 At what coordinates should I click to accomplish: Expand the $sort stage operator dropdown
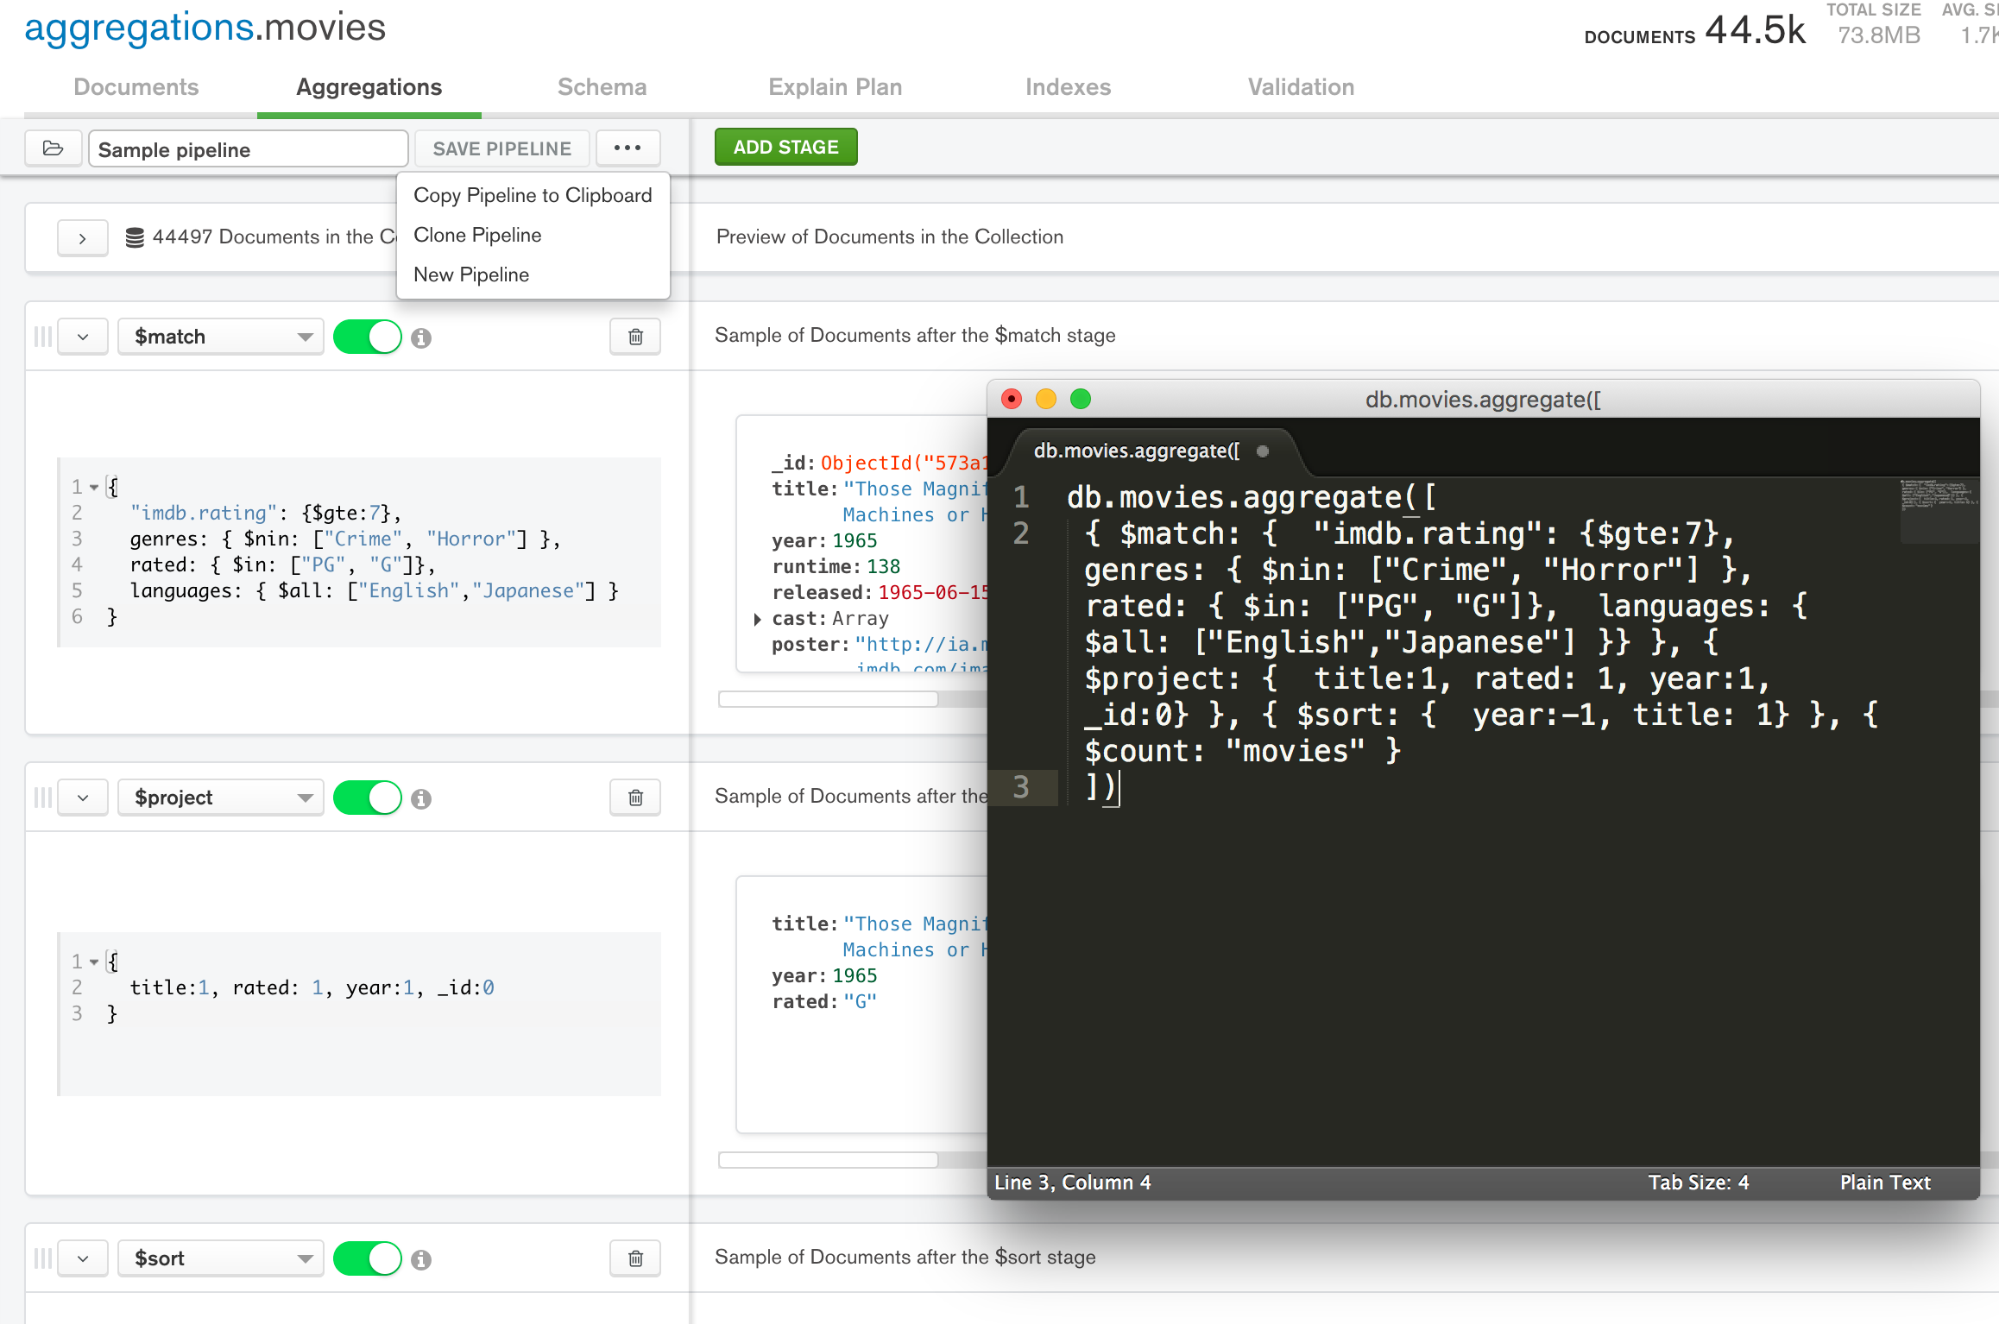303,1257
